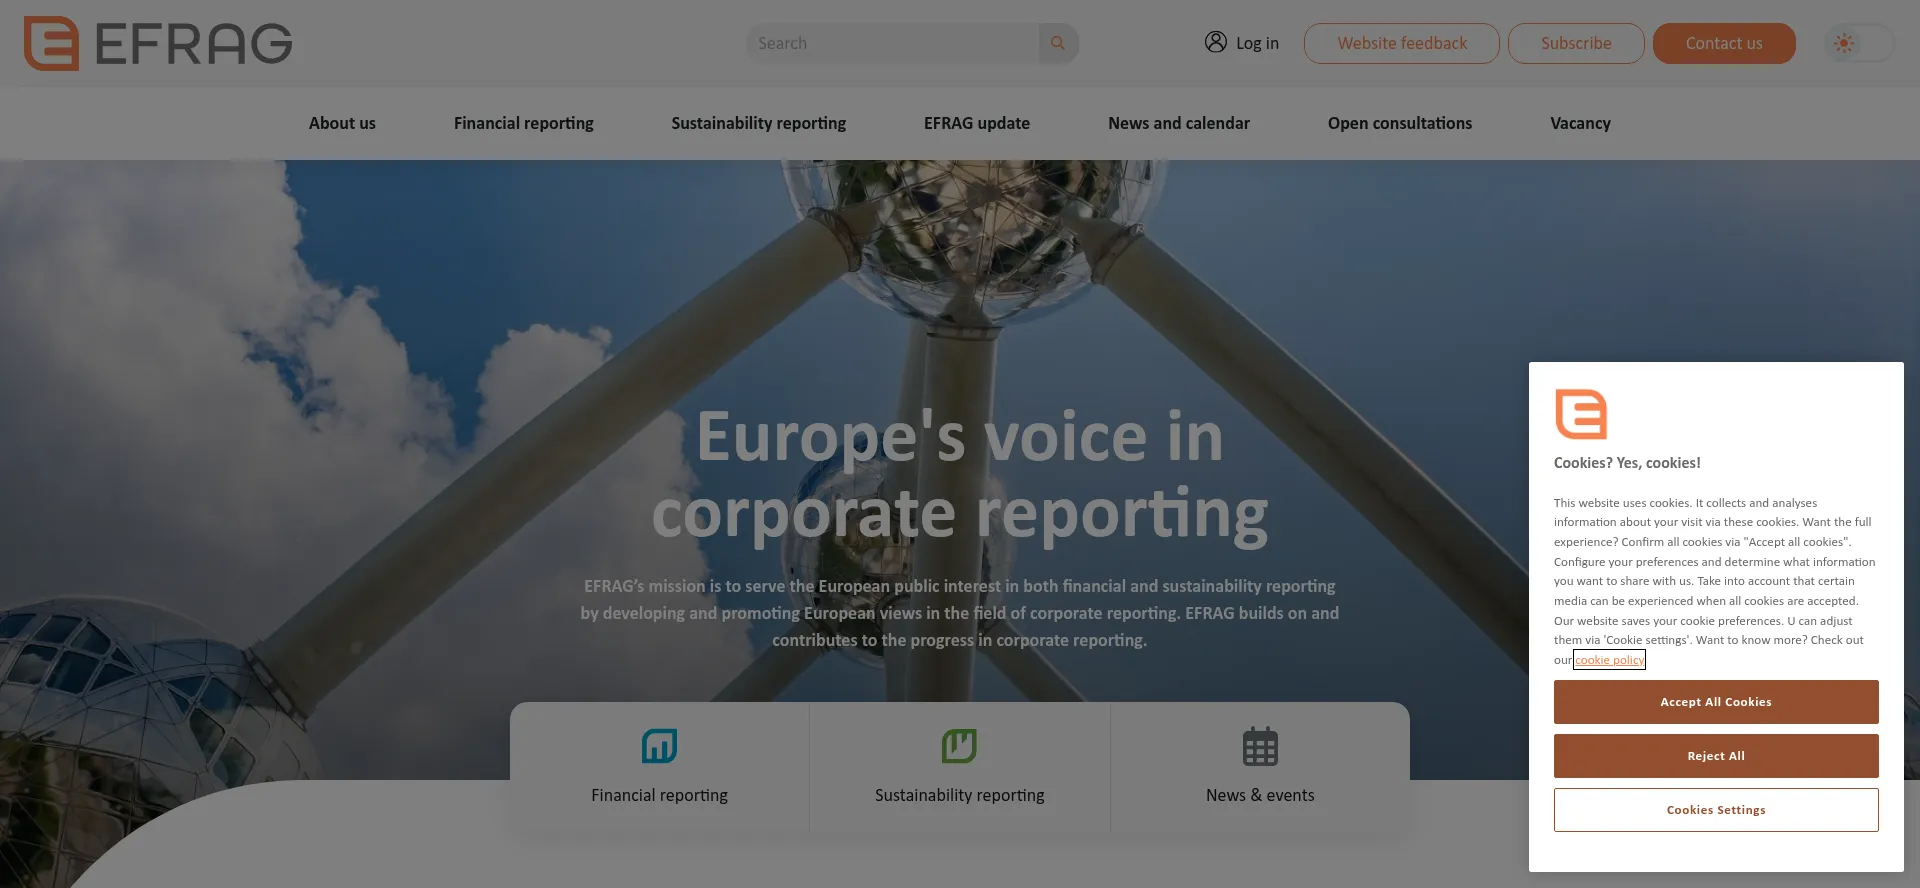
Task: Click the EFRAG mission paragraph text
Action: (960, 613)
